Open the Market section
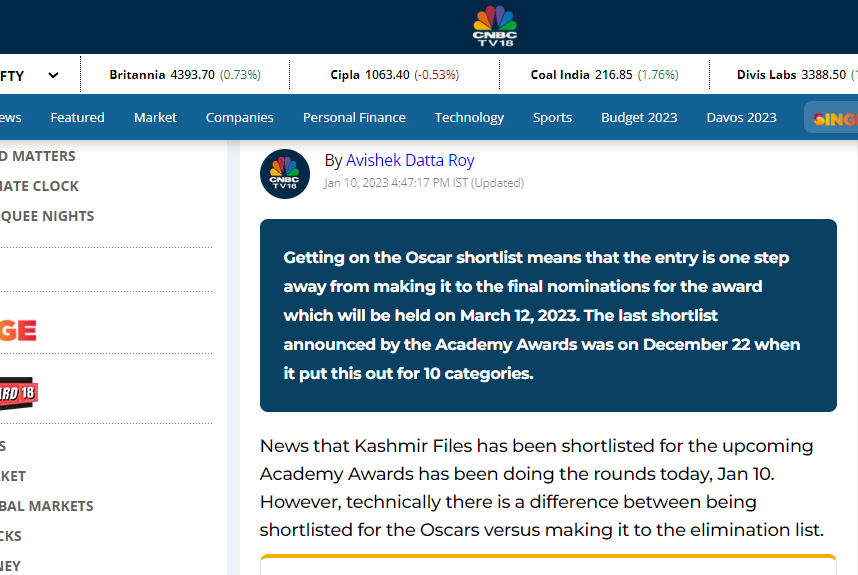 click(x=155, y=117)
